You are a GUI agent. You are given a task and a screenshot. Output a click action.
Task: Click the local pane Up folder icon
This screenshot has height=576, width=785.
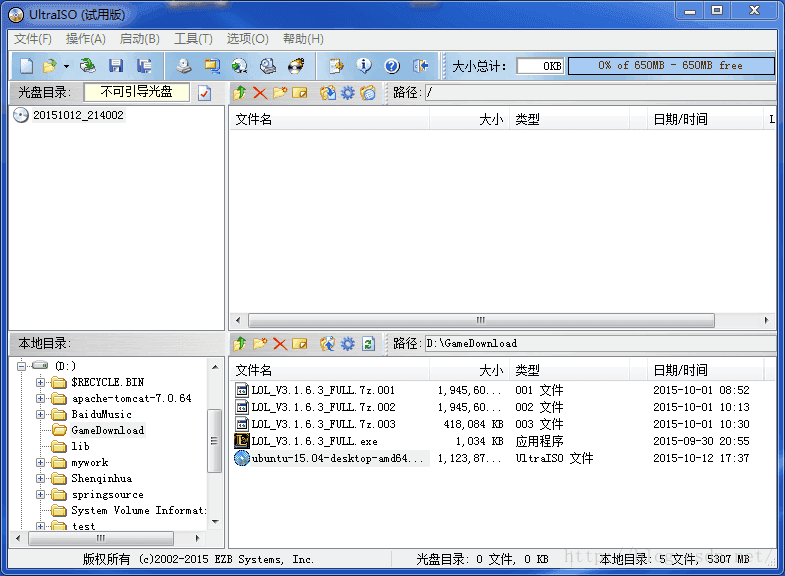pos(240,344)
